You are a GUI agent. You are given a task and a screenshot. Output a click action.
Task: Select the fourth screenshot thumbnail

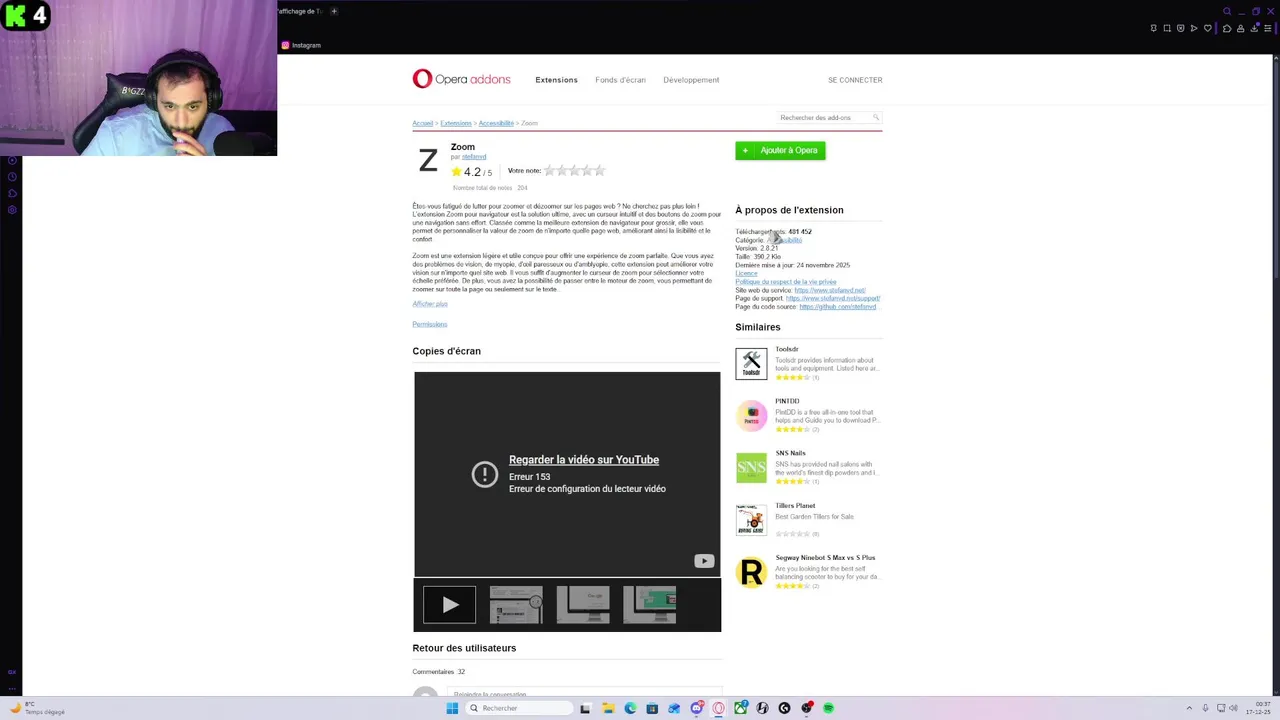coord(650,605)
